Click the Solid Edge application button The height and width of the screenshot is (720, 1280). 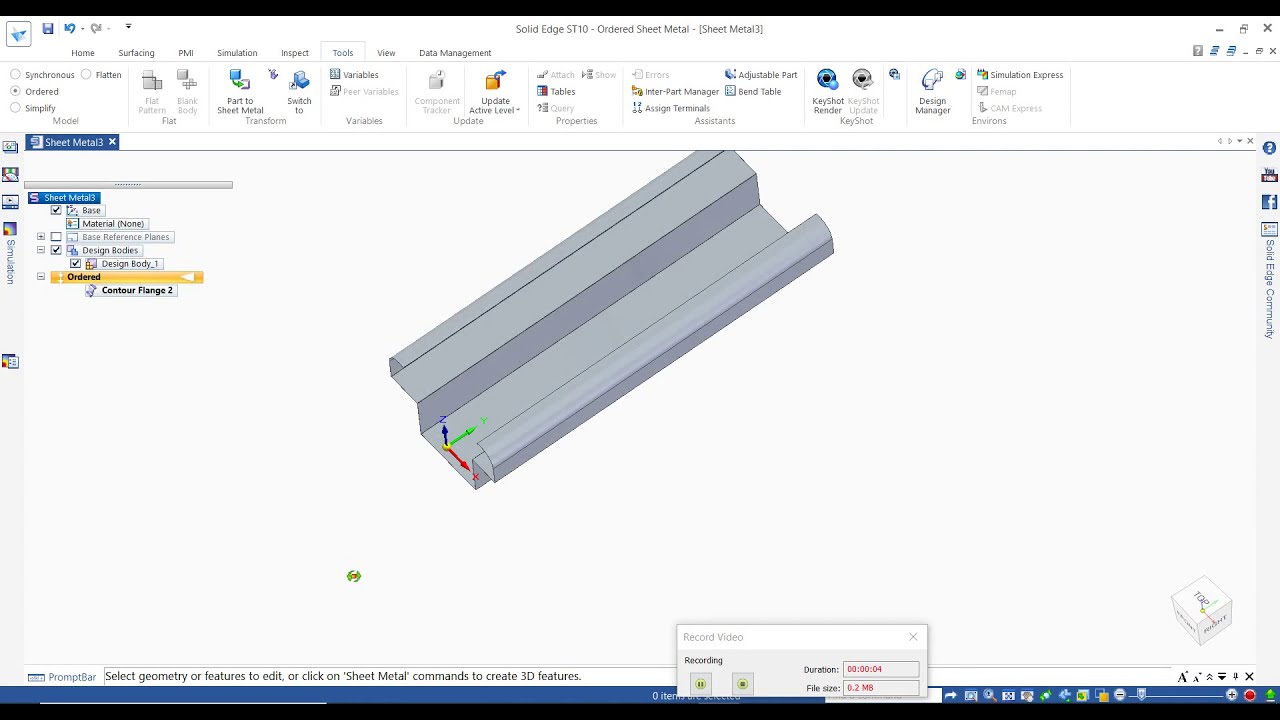[x=18, y=34]
